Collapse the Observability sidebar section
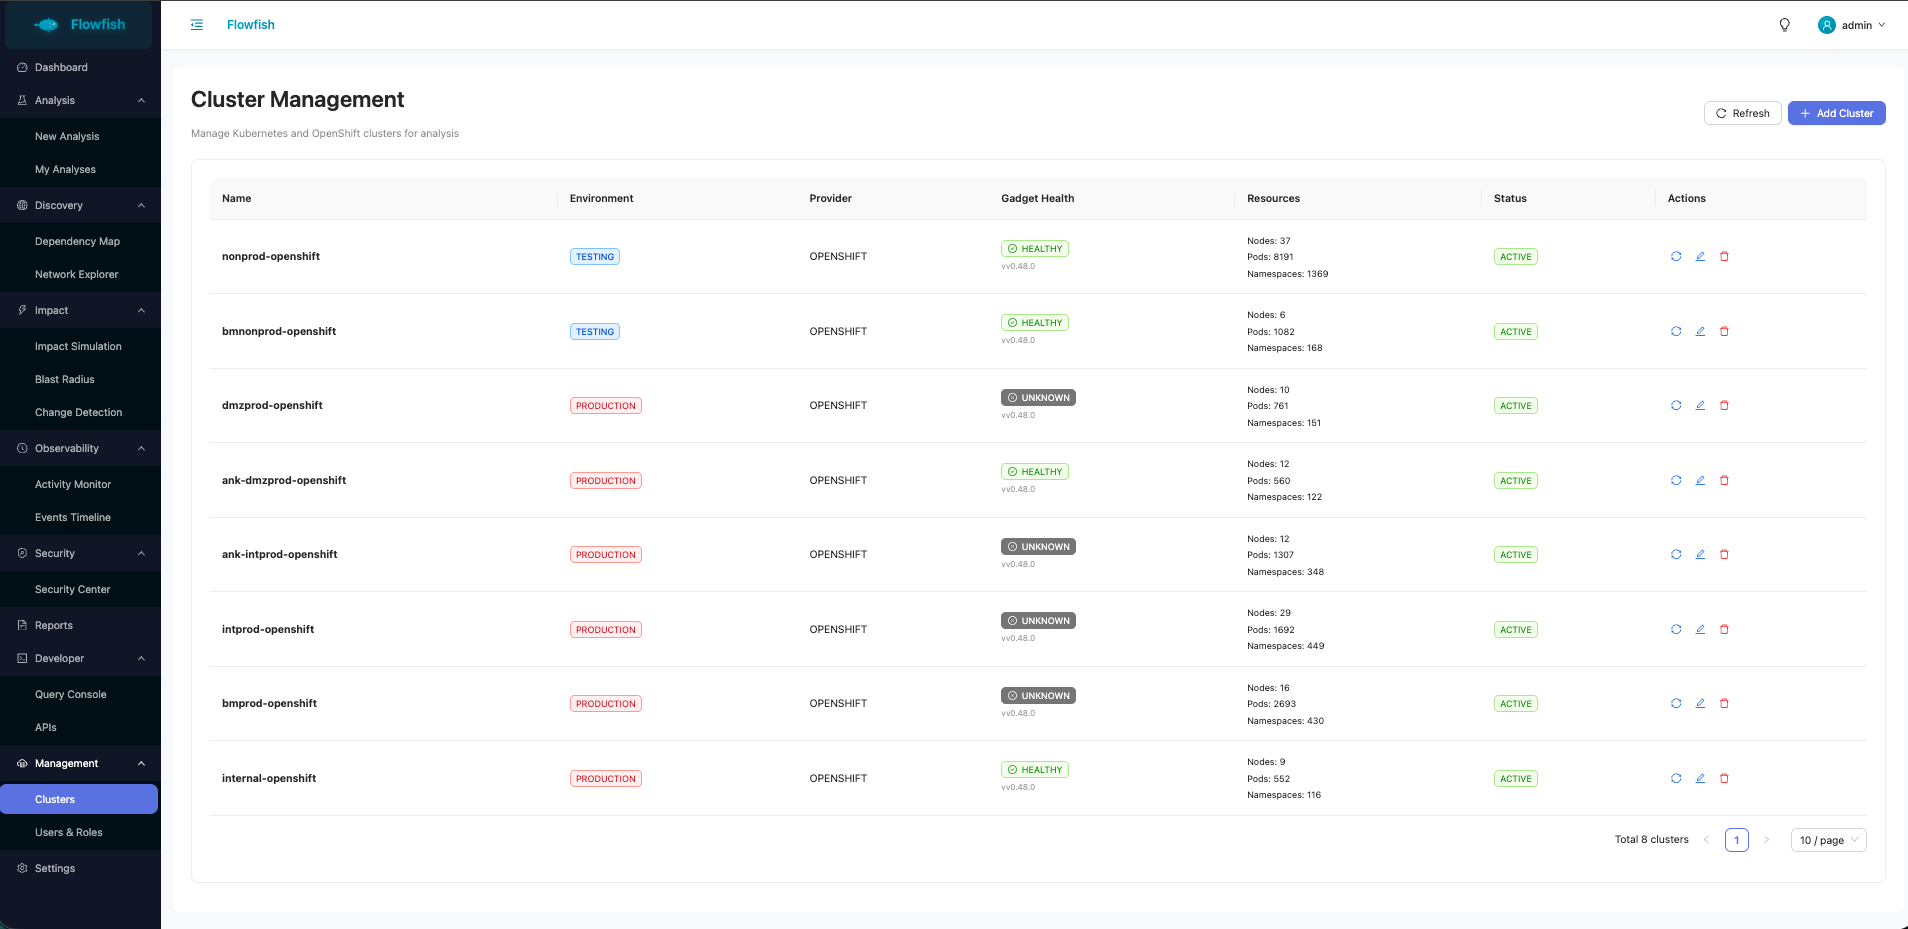1908x929 pixels. pyautogui.click(x=80, y=448)
